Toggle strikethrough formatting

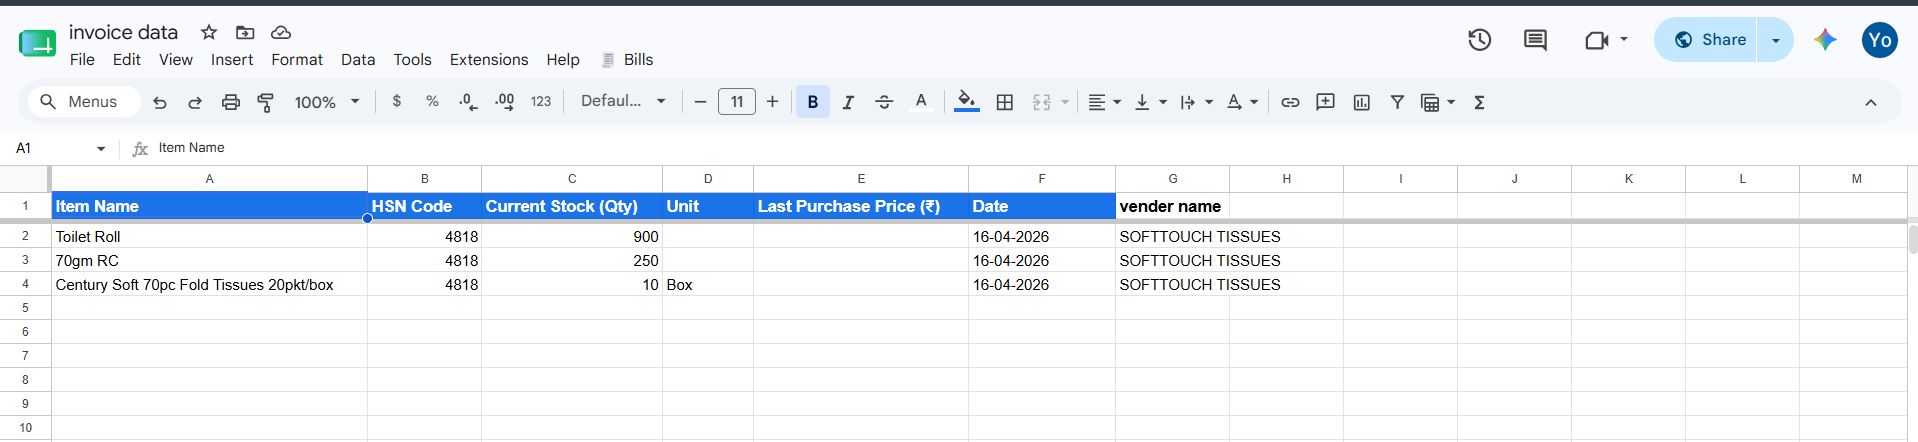coord(884,102)
